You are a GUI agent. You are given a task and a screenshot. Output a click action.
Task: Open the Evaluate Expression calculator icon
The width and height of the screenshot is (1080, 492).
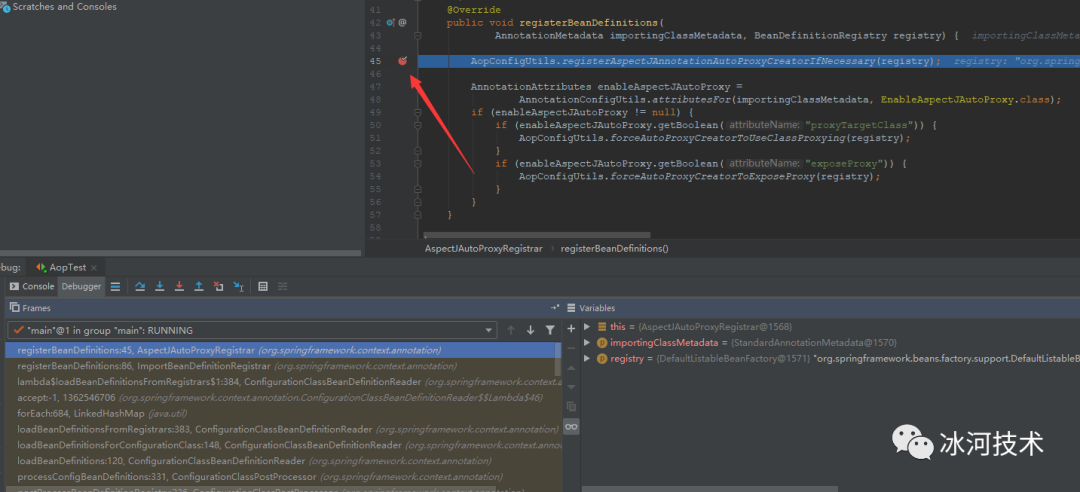pos(263,287)
